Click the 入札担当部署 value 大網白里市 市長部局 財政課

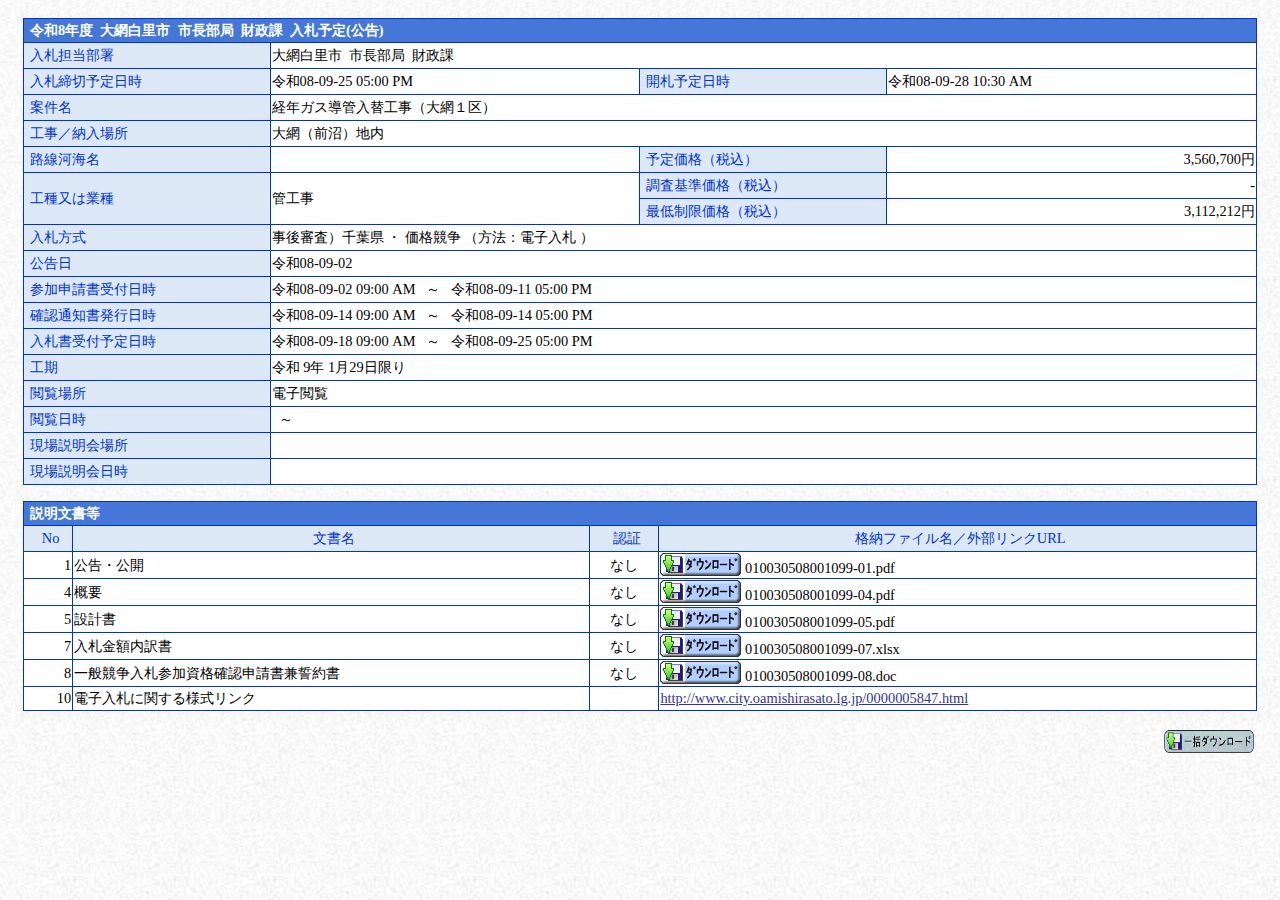point(363,55)
